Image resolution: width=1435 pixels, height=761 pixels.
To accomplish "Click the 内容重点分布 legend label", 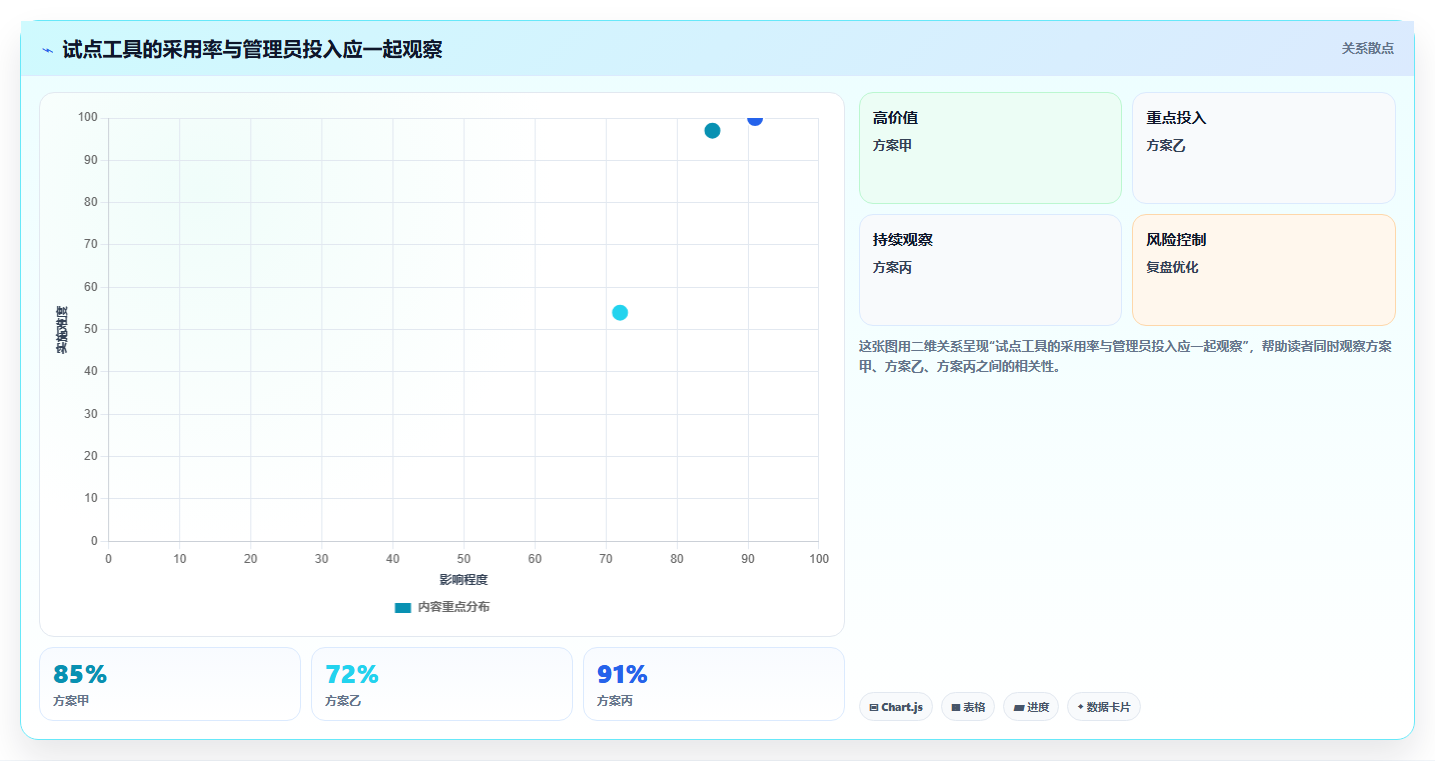I will click(453, 607).
